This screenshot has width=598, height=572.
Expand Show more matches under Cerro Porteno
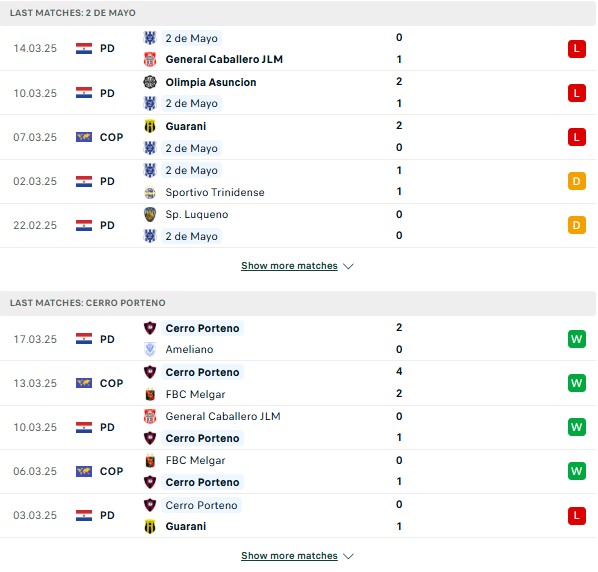point(289,556)
